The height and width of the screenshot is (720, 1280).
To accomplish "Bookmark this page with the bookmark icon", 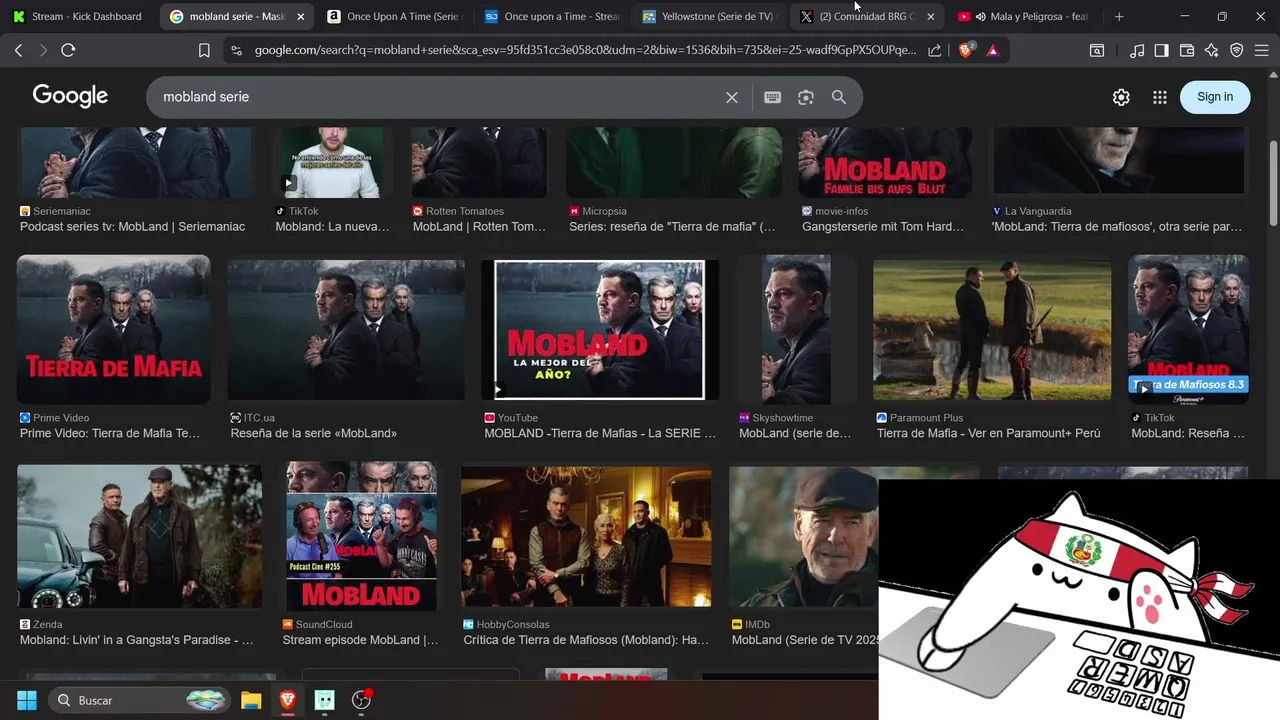I will point(204,50).
